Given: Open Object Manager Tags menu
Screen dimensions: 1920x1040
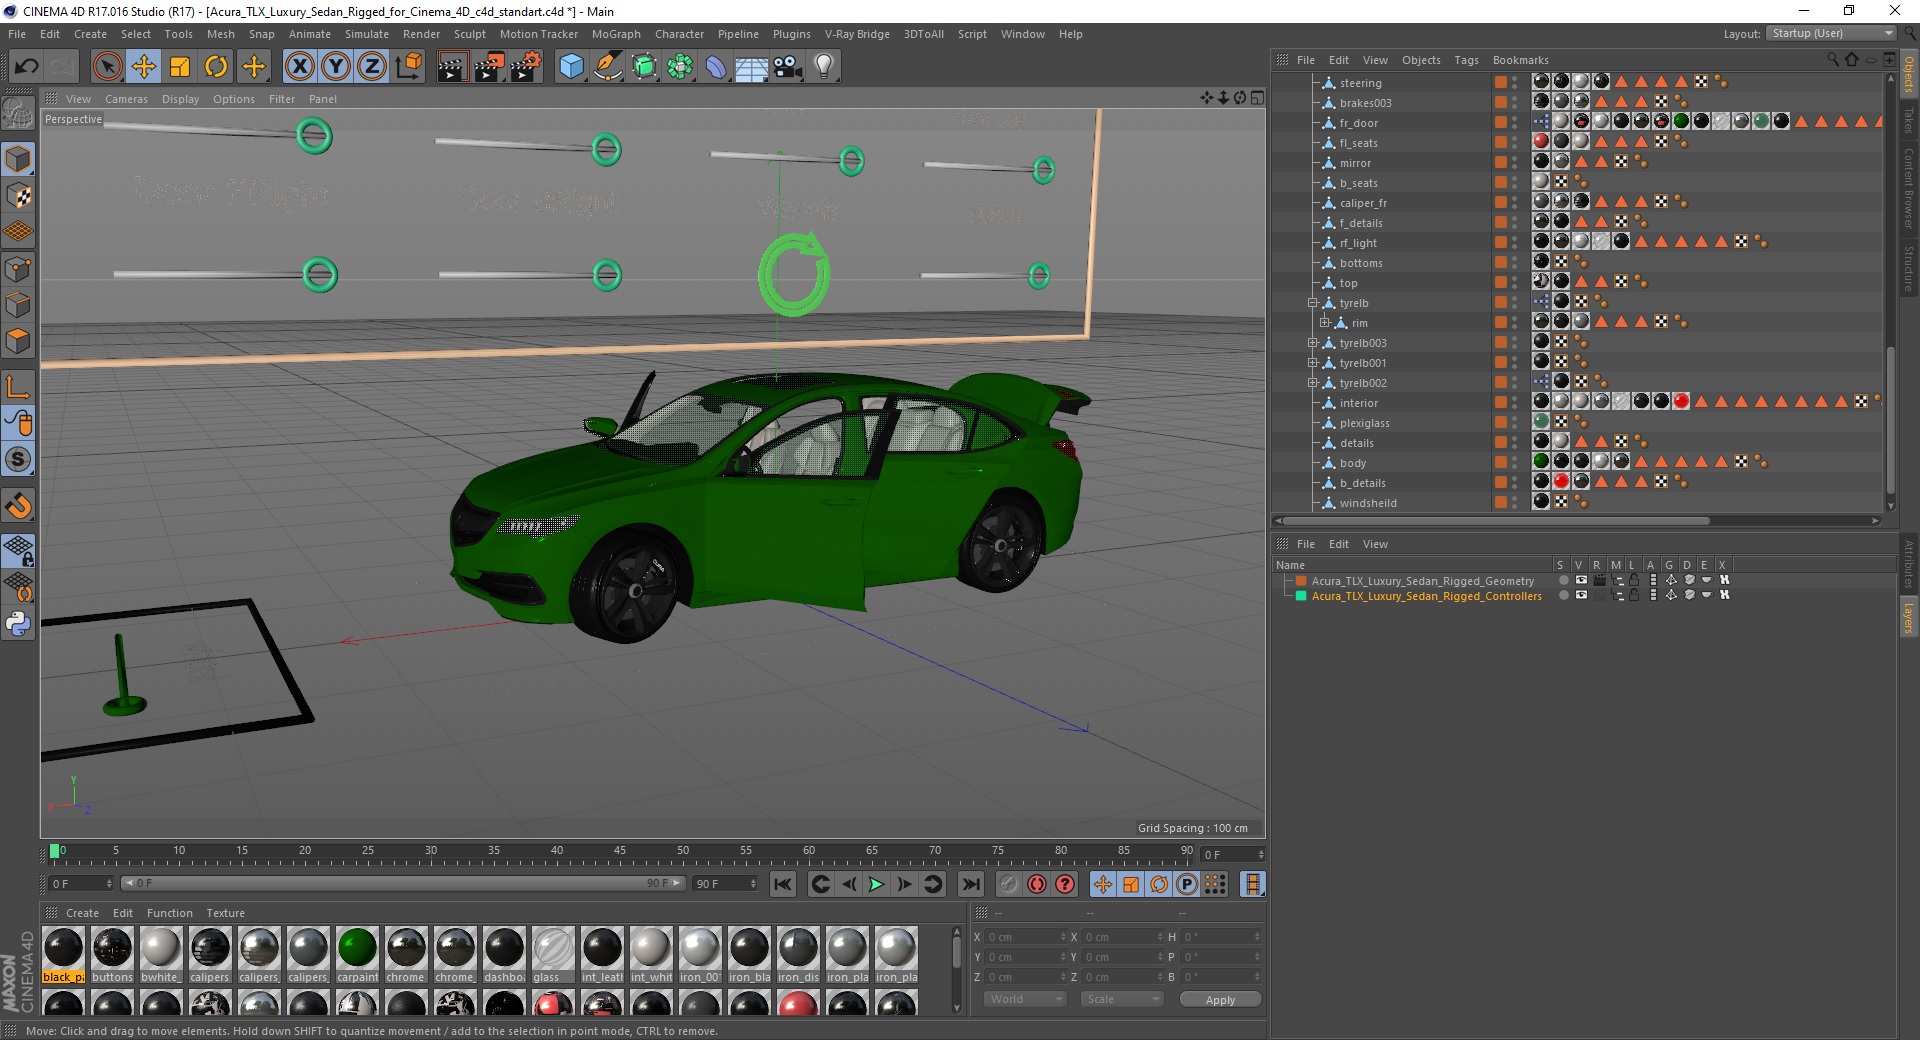Looking at the screenshot, I should 1466,60.
